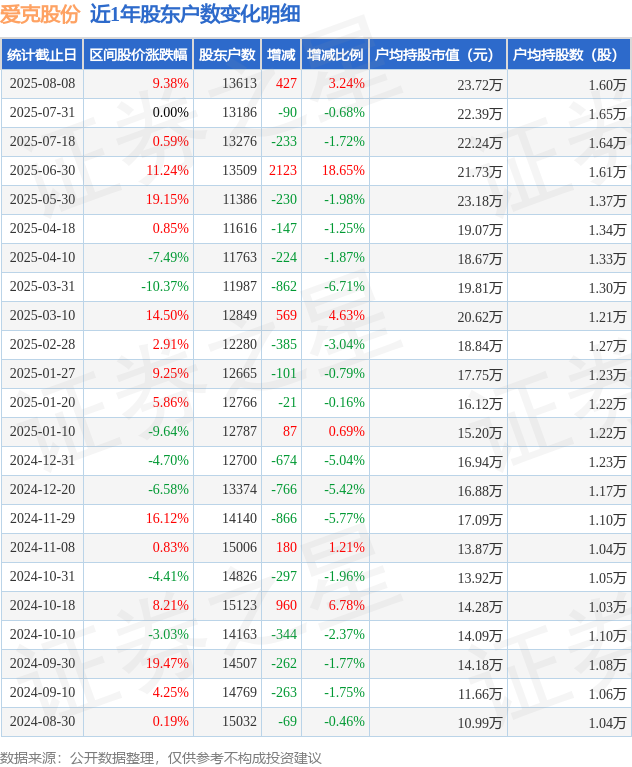This screenshot has height=767, width=632.
Task: Click the 2123 increase value cell
Action: [x=283, y=171]
